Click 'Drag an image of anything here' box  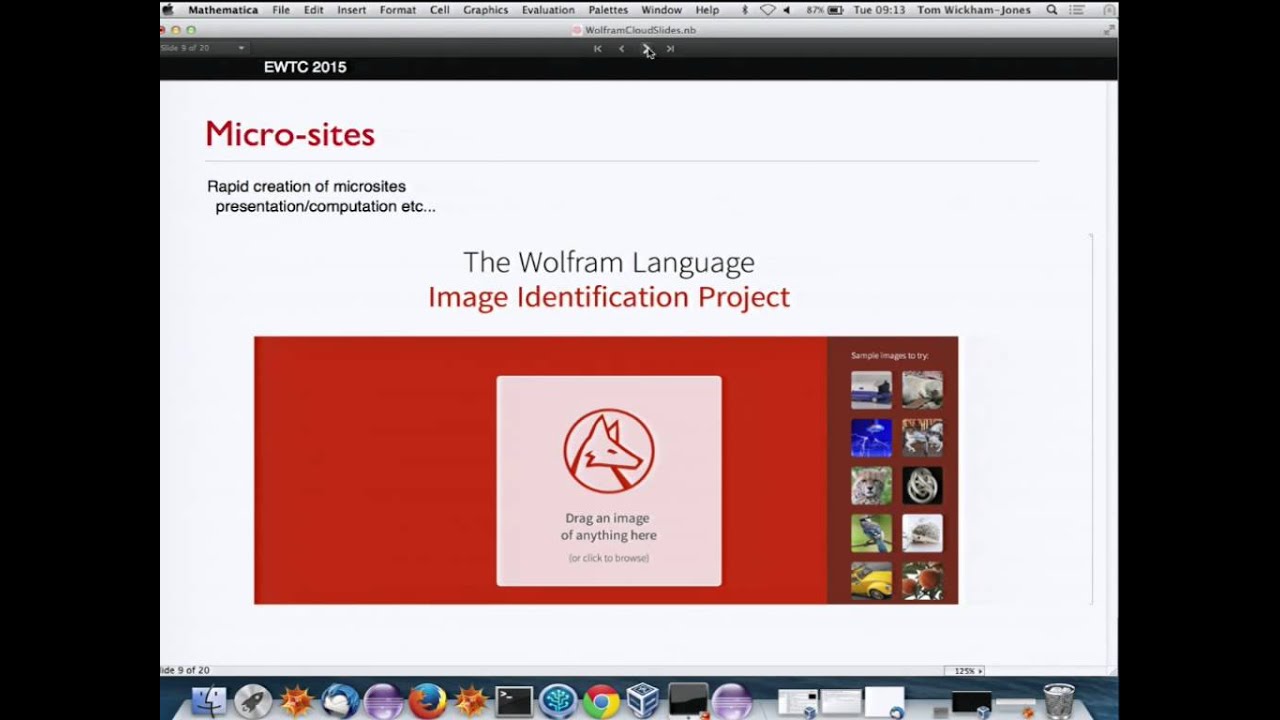click(609, 481)
